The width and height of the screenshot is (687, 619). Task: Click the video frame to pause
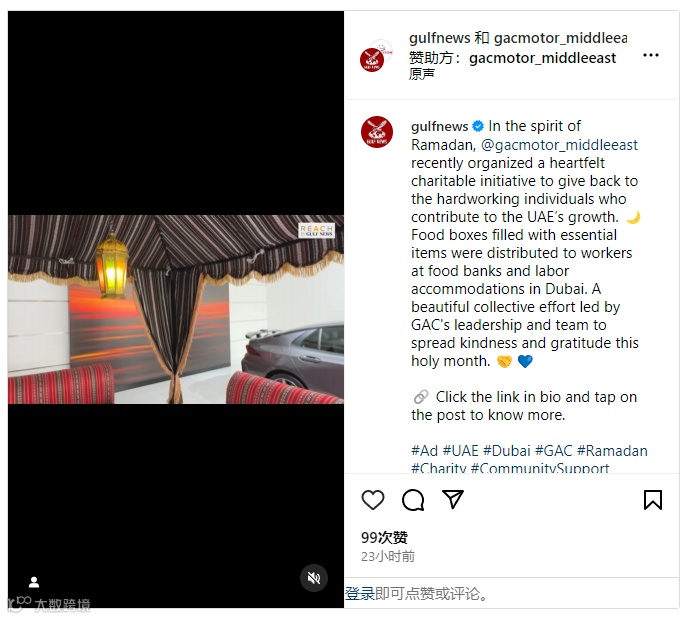click(176, 309)
